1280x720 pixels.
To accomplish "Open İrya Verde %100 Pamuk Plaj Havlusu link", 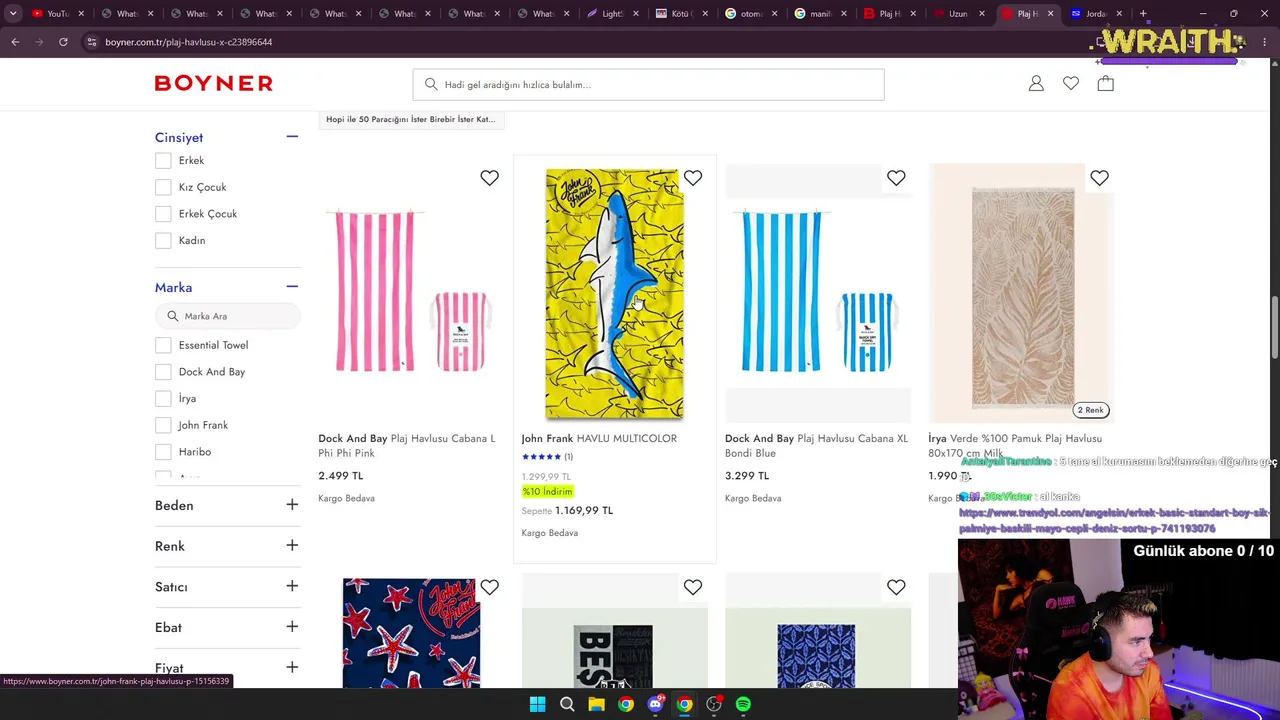I will click(x=1015, y=445).
